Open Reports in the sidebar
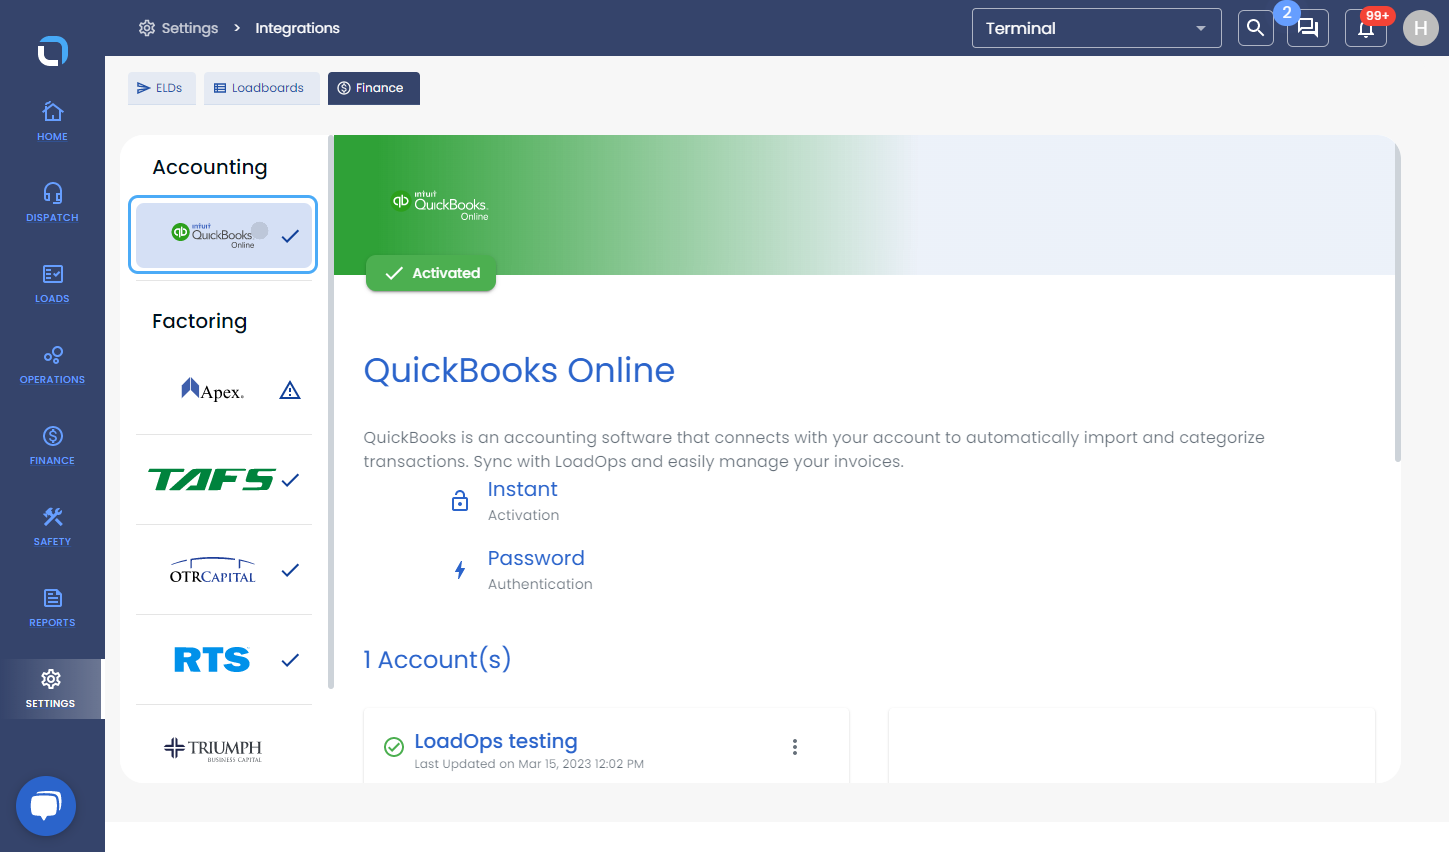The height and width of the screenshot is (852, 1449). [52, 607]
